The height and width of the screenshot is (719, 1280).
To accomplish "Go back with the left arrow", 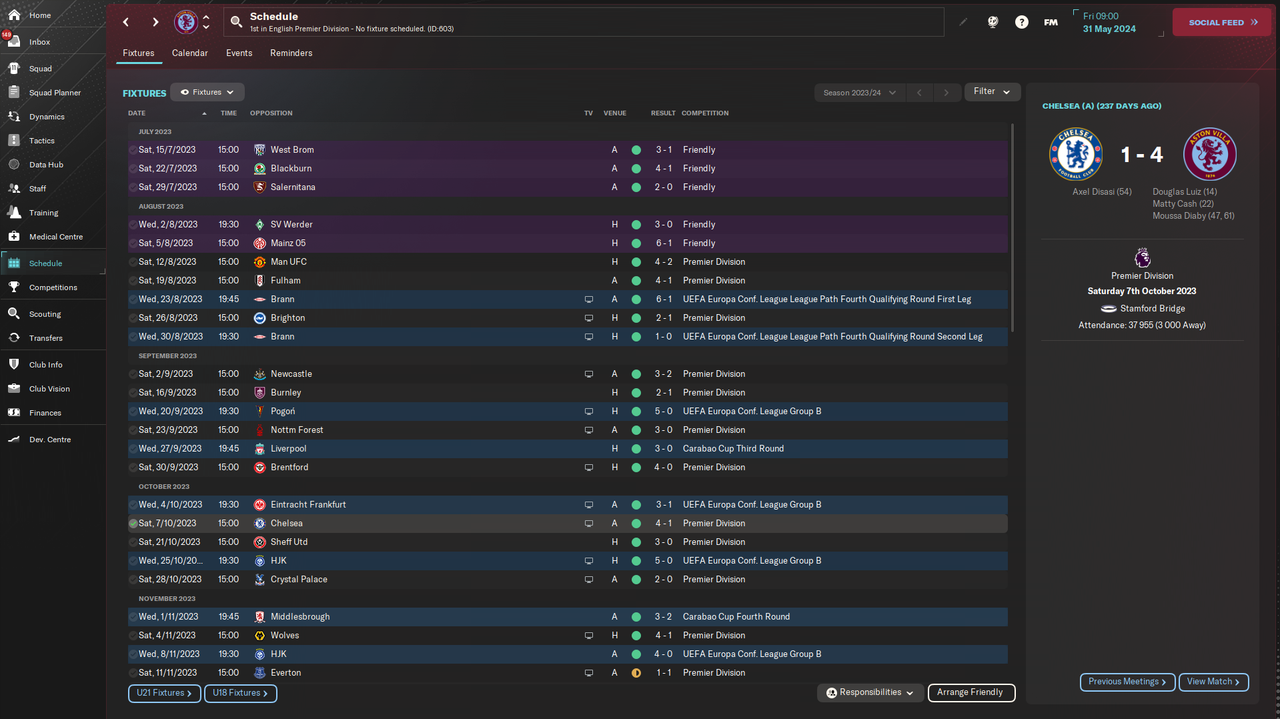I will click(126, 22).
